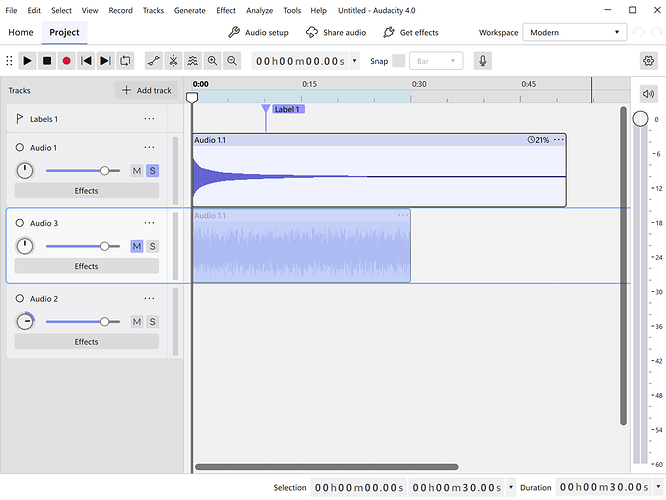Mute the Audio 3 track
The width and height of the screenshot is (666, 500).
coord(137,246)
